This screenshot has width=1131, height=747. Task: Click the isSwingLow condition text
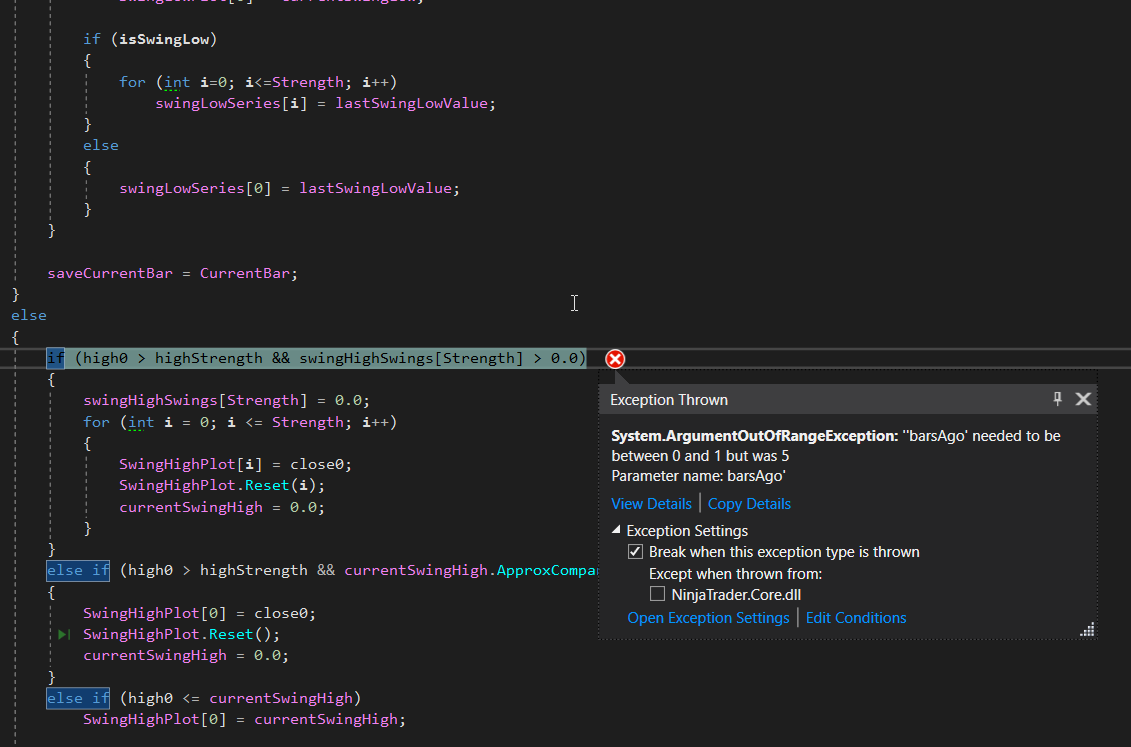[164, 40]
